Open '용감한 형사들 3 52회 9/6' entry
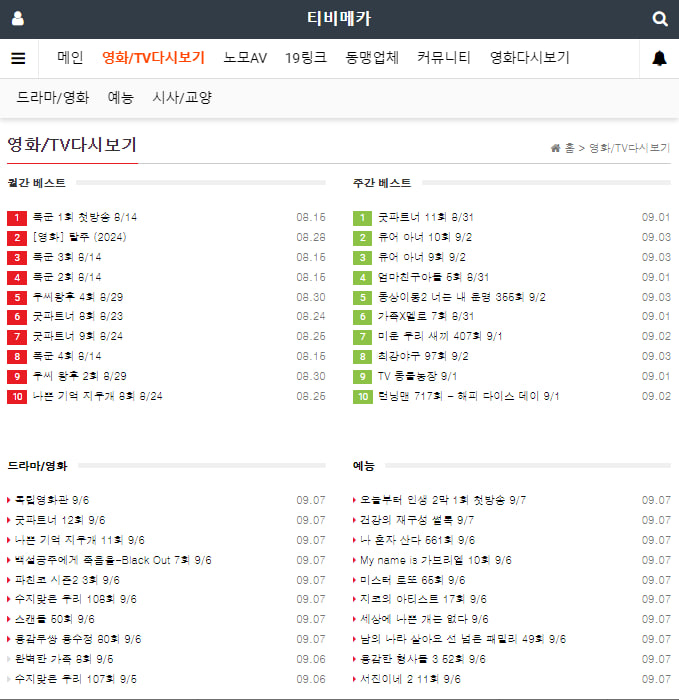Viewport: 679px width, 700px height. pyautogui.click(x=423, y=659)
